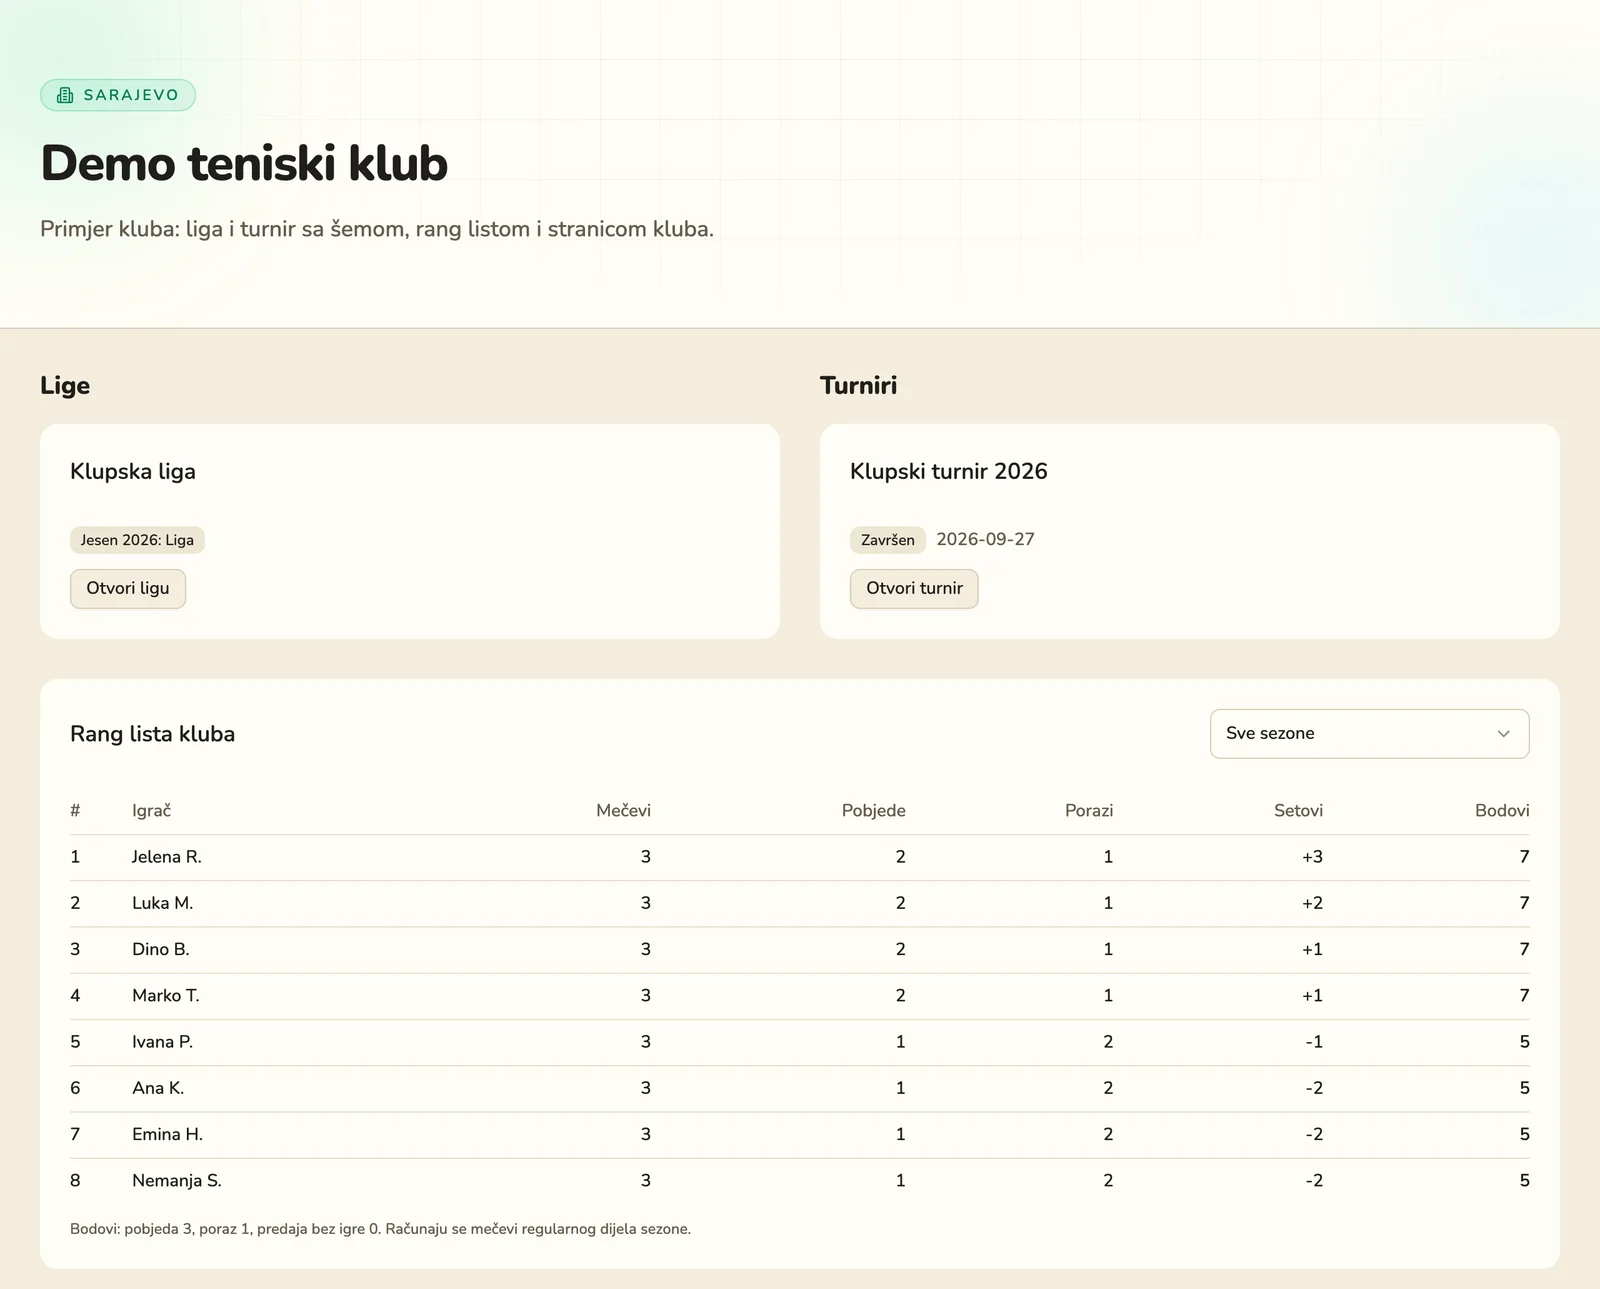The image size is (1600, 1289).
Task: Click the Pobjede column header
Action: click(873, 810)
